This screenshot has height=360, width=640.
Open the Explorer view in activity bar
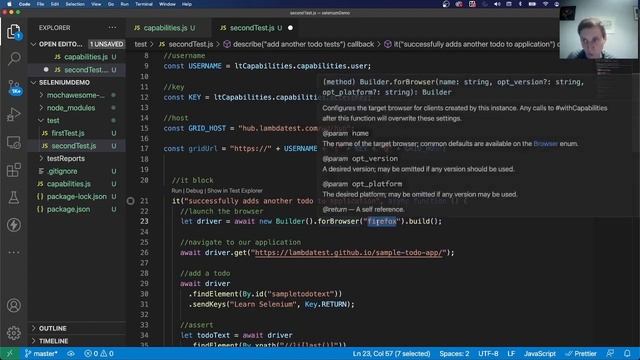pyautogui.click(x=13, y=31)
